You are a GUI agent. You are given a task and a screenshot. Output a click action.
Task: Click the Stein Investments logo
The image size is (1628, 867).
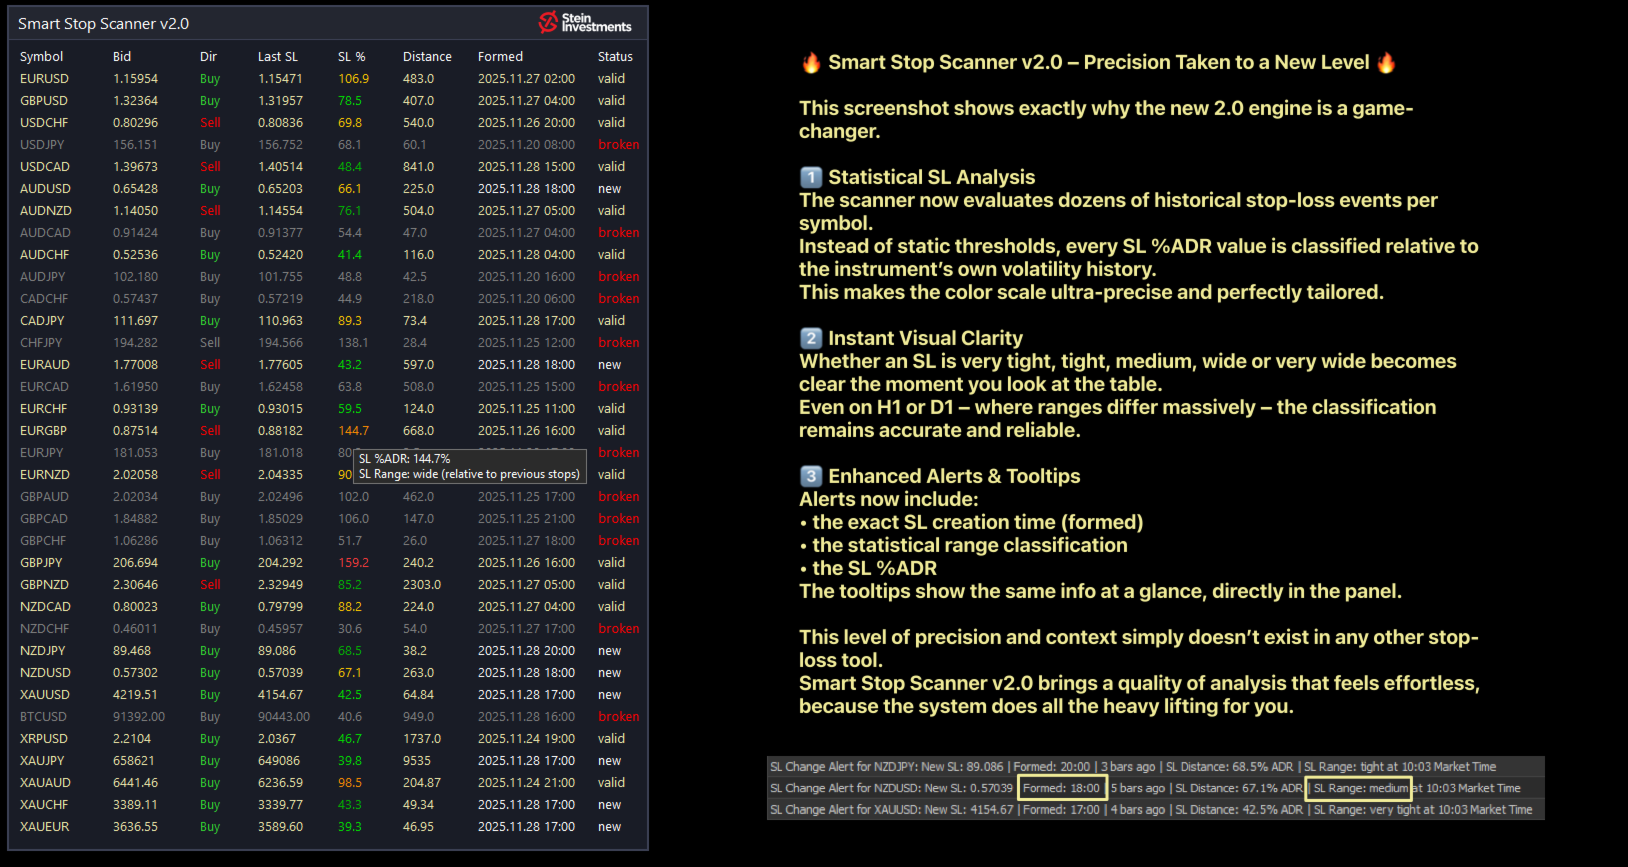pyautogui.click(x=585, y=22)
